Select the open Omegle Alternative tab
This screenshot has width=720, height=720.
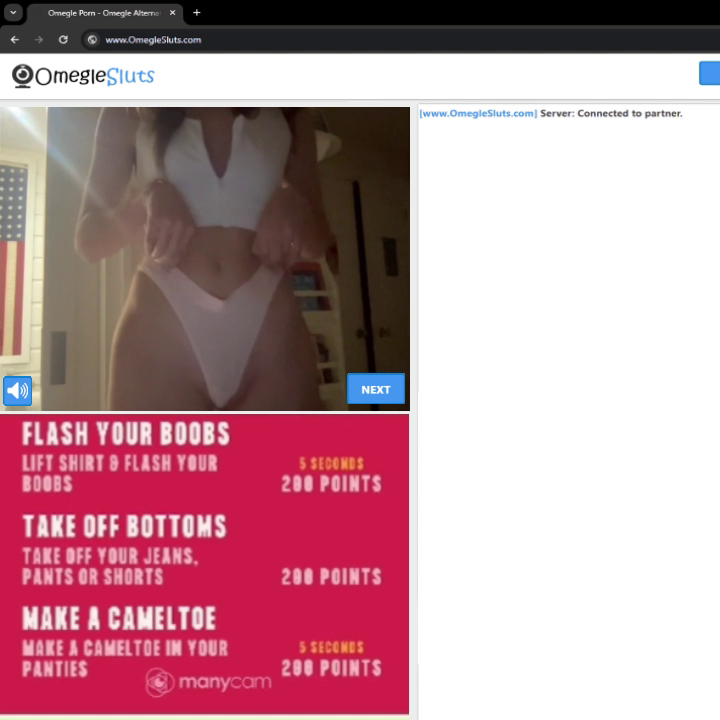pos(100,13)
